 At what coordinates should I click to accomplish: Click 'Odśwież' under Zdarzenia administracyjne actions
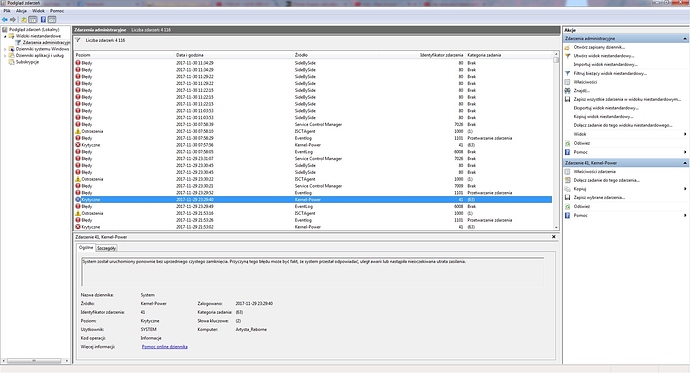coord(581,143)
